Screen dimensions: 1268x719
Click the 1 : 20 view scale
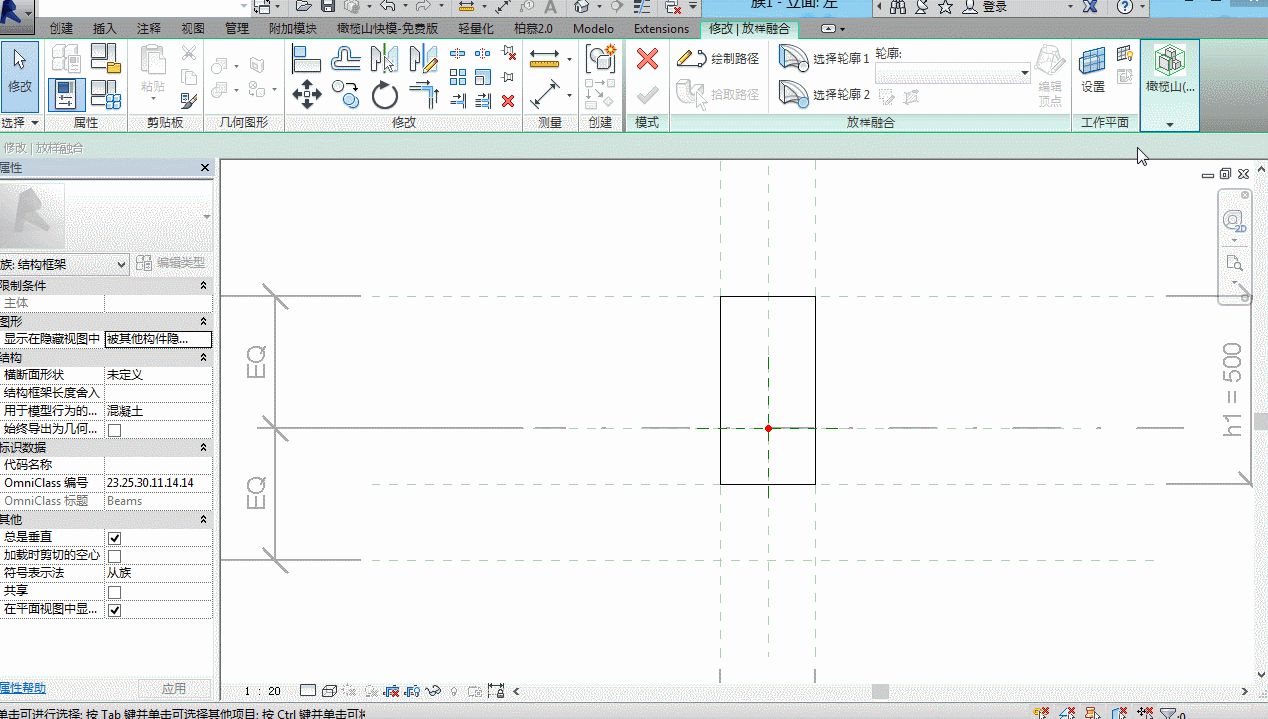point(262,691)
